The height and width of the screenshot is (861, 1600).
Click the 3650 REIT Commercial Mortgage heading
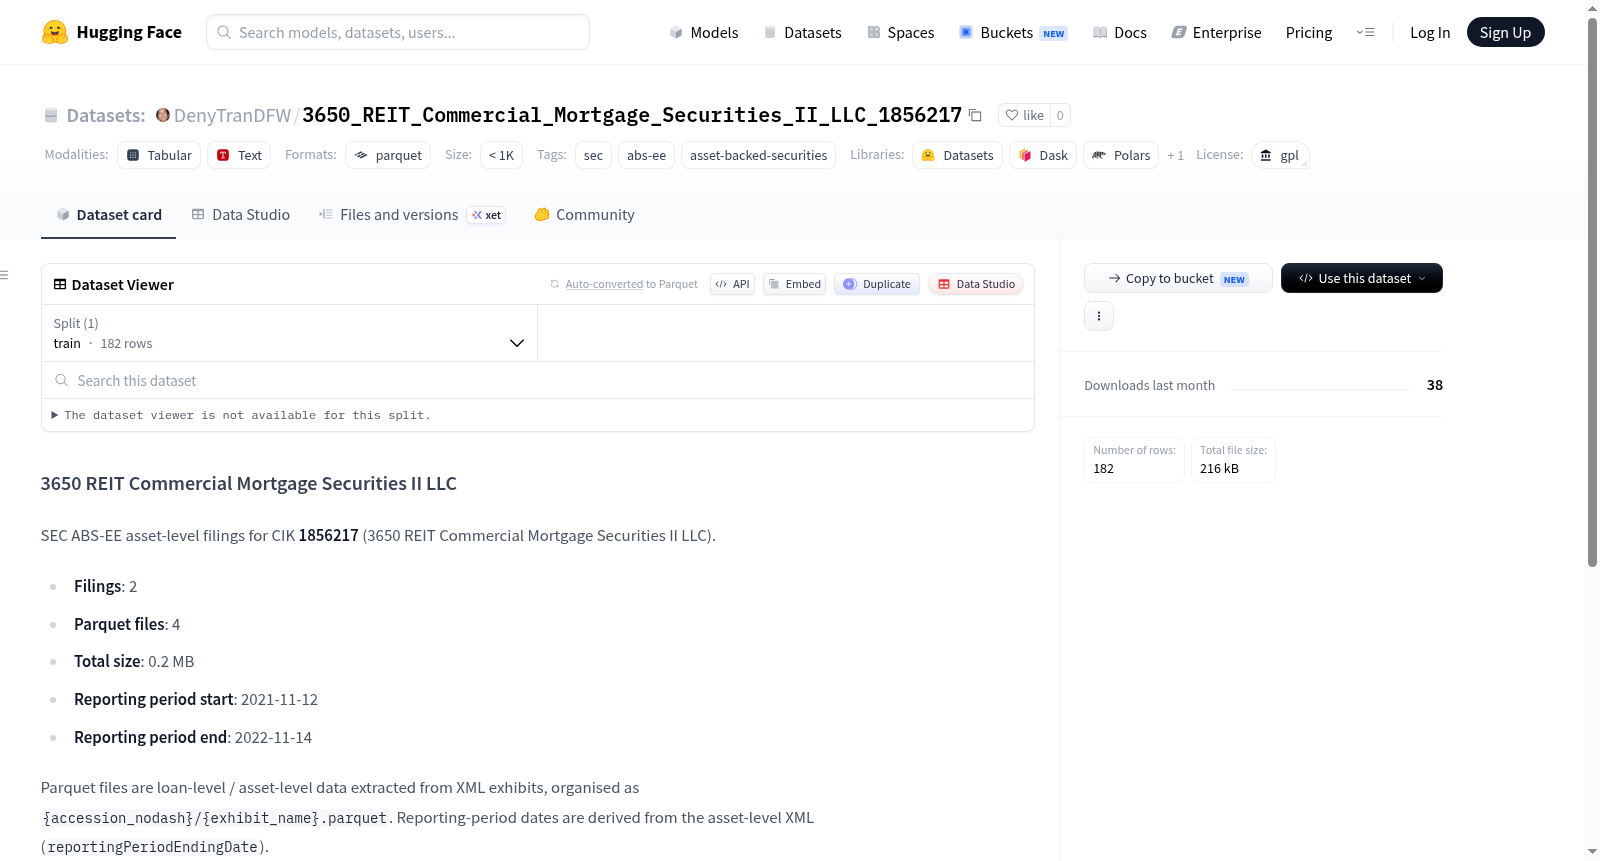coord(248,483)
